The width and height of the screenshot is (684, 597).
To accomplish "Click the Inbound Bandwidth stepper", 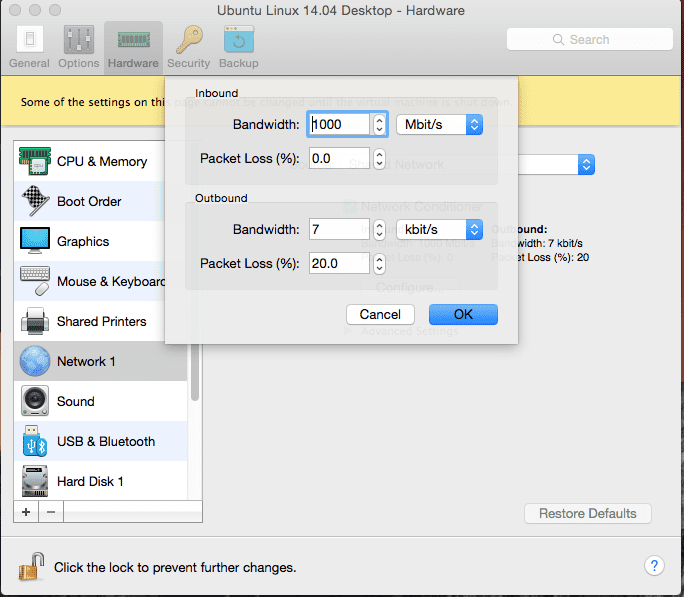I will pos(380,124).
